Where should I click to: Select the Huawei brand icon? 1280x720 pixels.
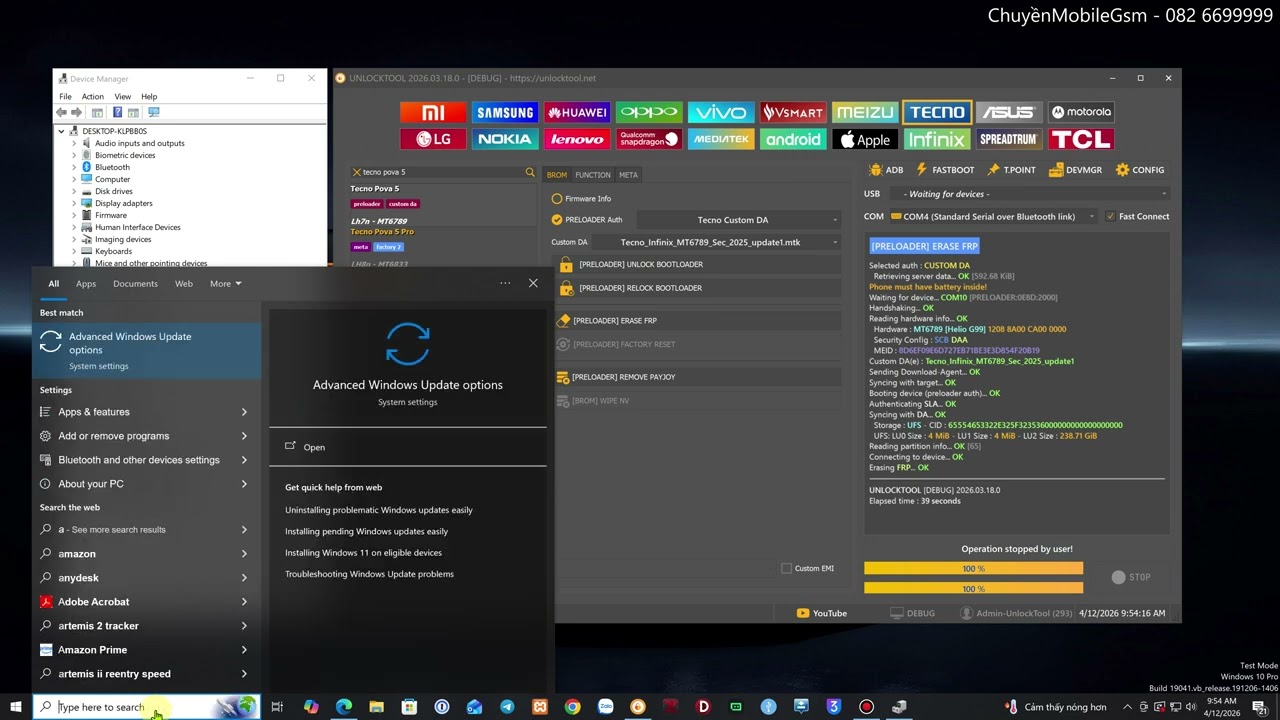pyautogui.click(x=577, y=112)
